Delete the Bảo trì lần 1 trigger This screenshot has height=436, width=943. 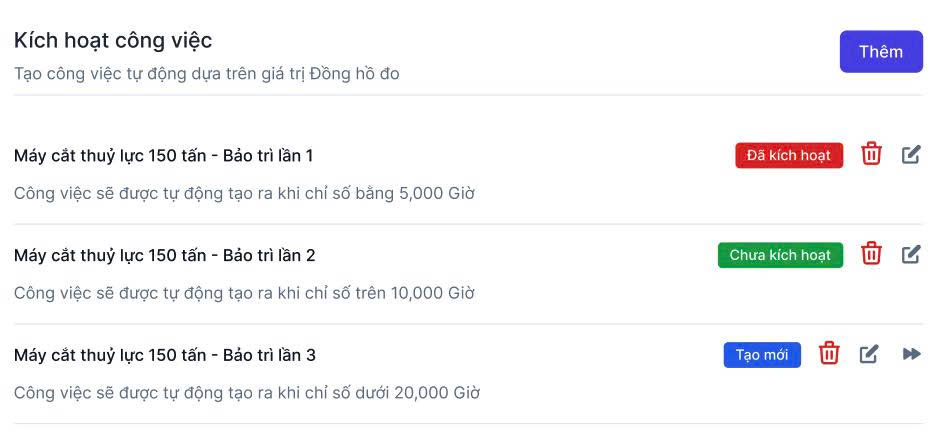coord(871,154)
